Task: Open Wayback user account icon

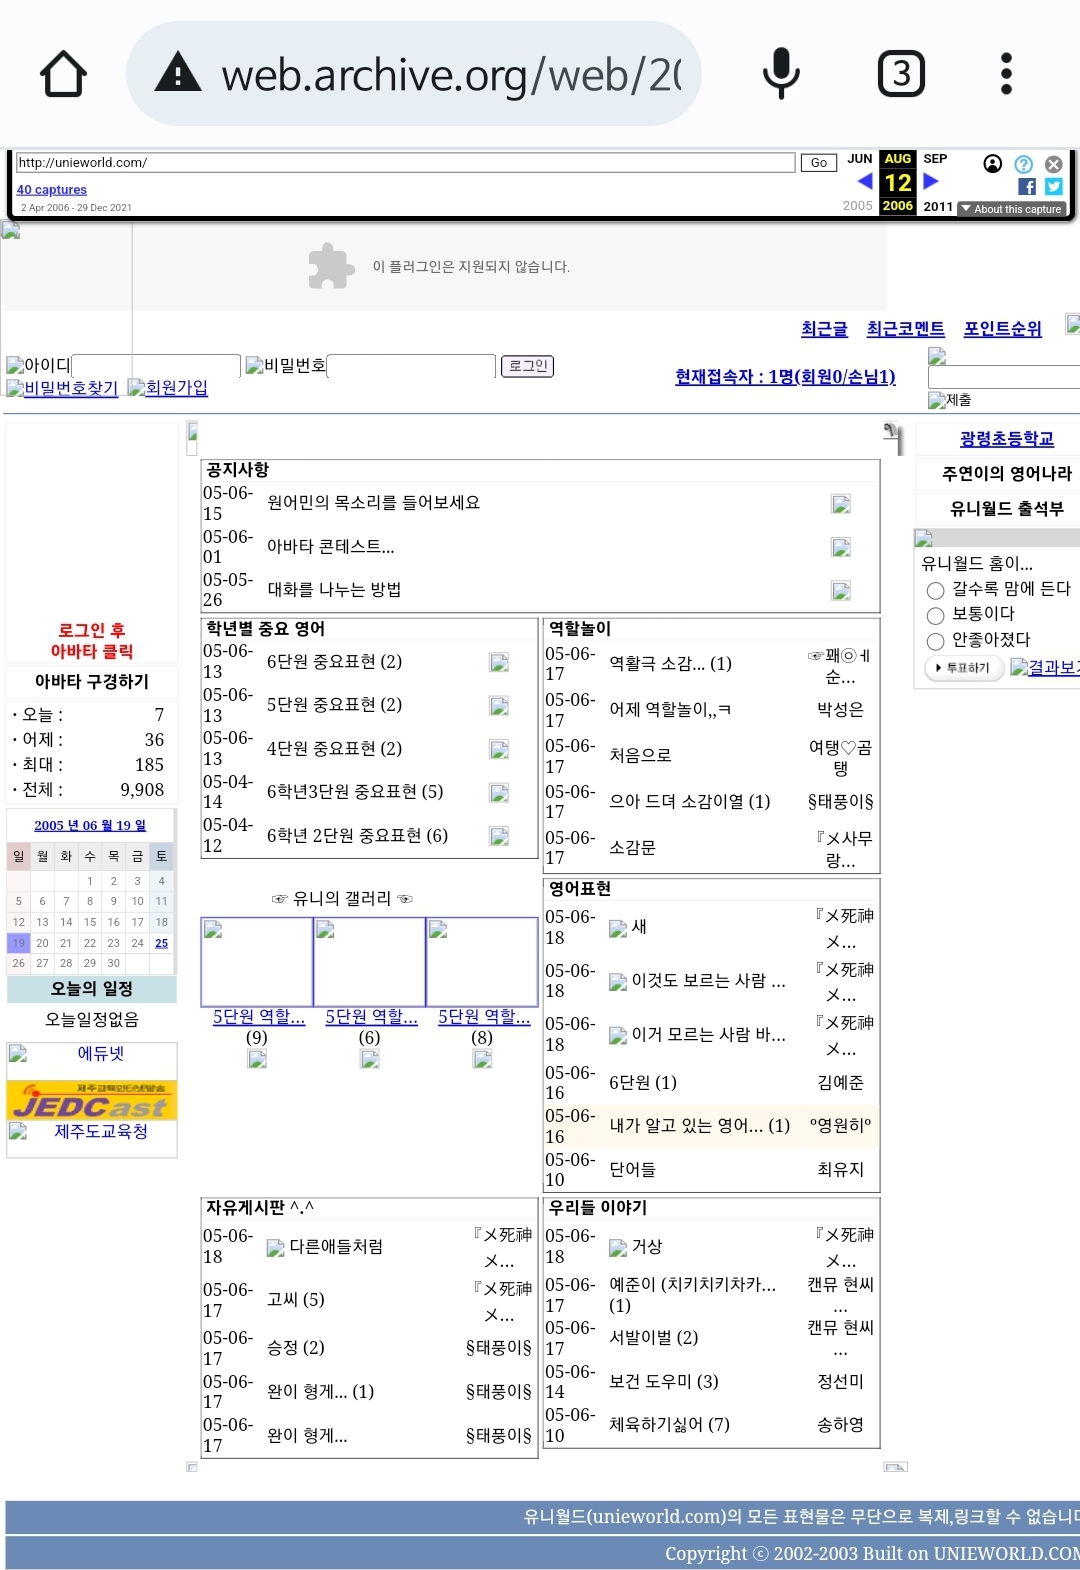Action: 993,164
